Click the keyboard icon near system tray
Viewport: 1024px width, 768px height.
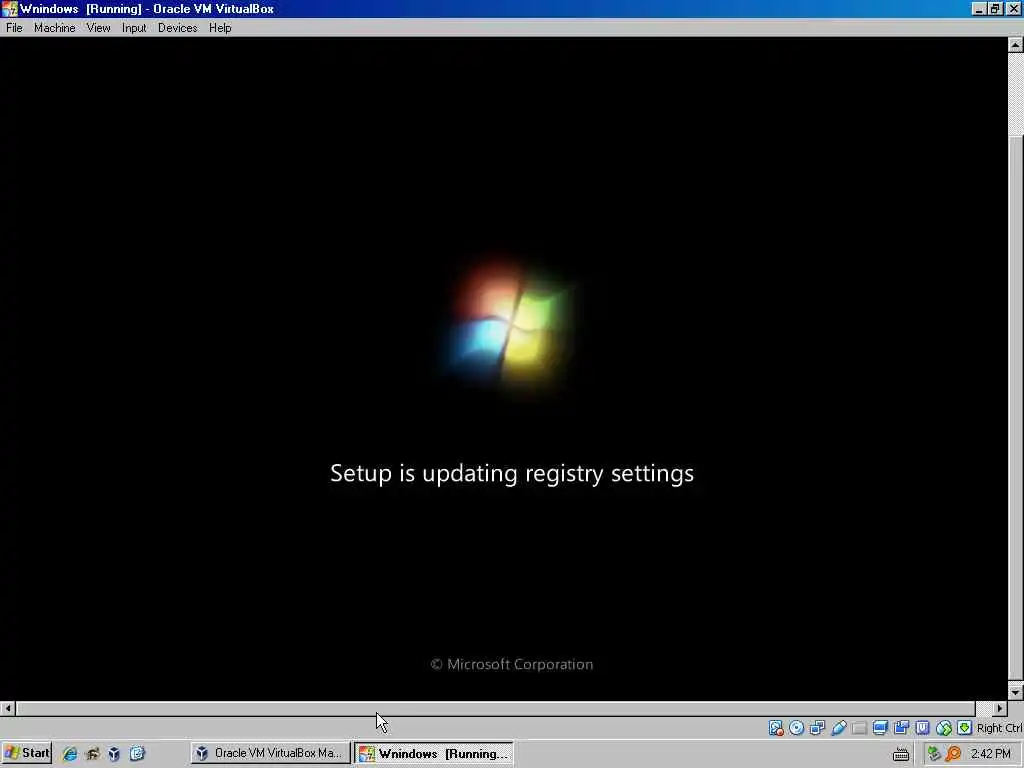pyautogui.click(x=901, y=754)
